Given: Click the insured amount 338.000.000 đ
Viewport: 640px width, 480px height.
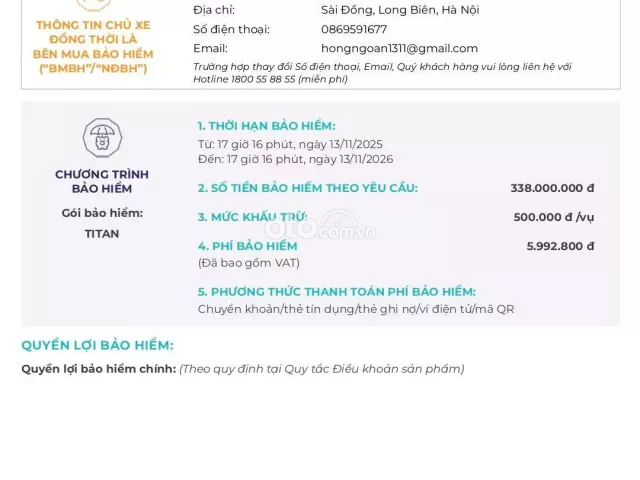Looking at the screenshot, I should click(552, 188).
